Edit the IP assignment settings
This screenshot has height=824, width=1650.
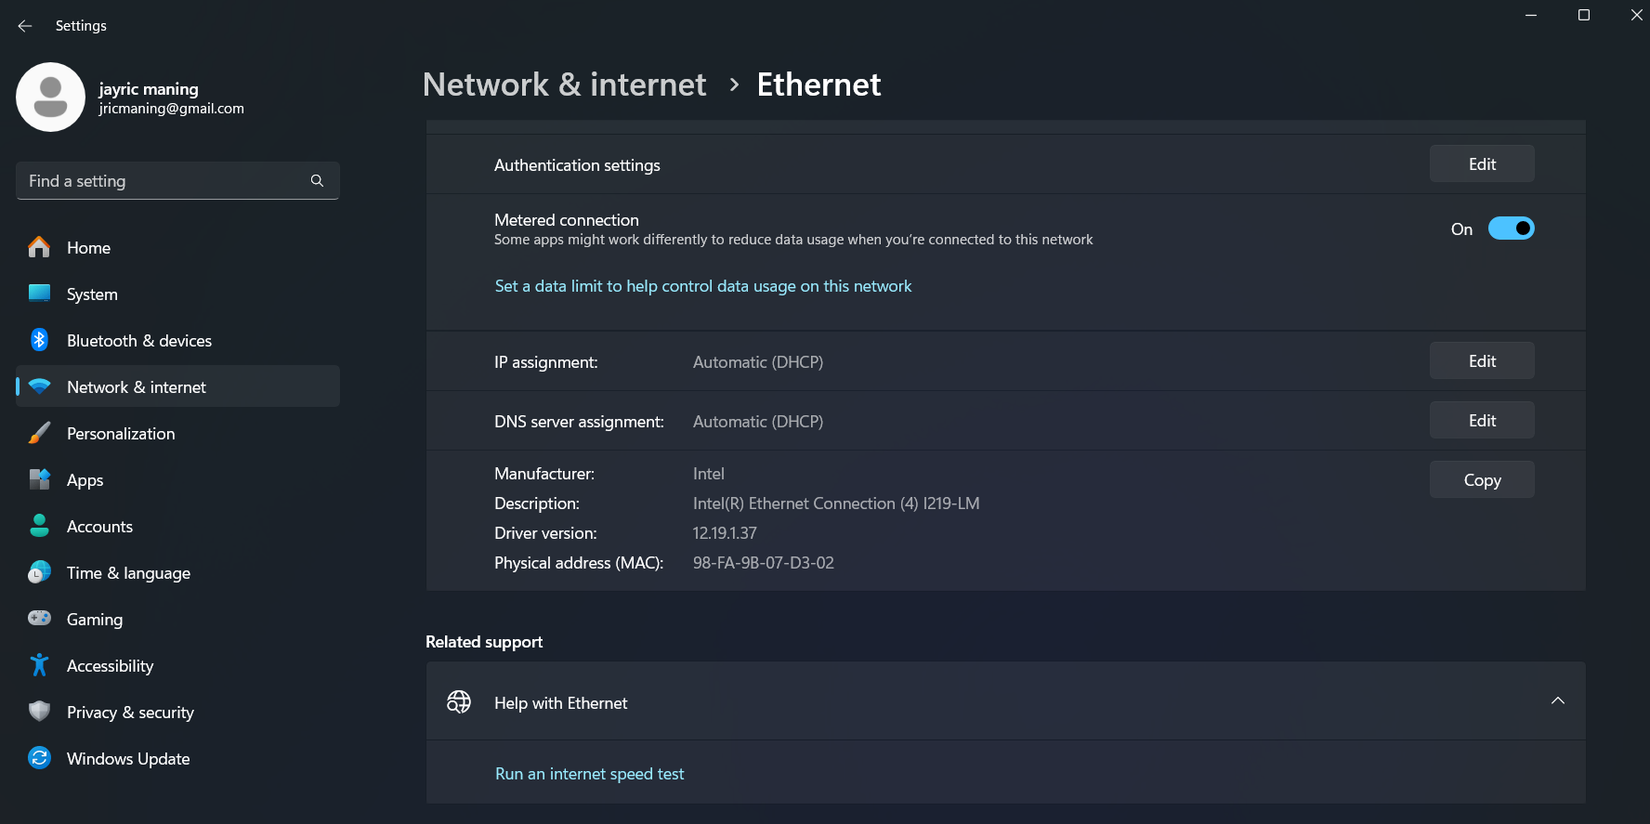coord(1481,361)
